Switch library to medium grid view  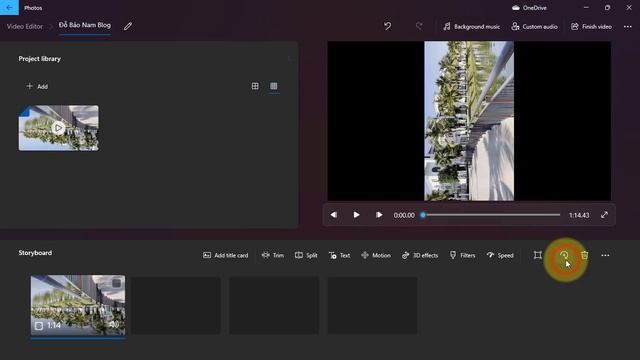[255, 86]
